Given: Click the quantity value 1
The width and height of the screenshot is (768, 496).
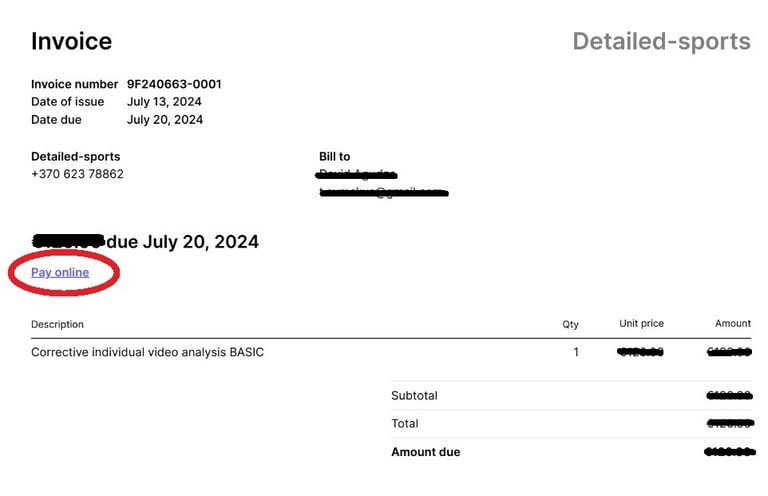Looking at the screenshot, I should click(x=576, y=352).
